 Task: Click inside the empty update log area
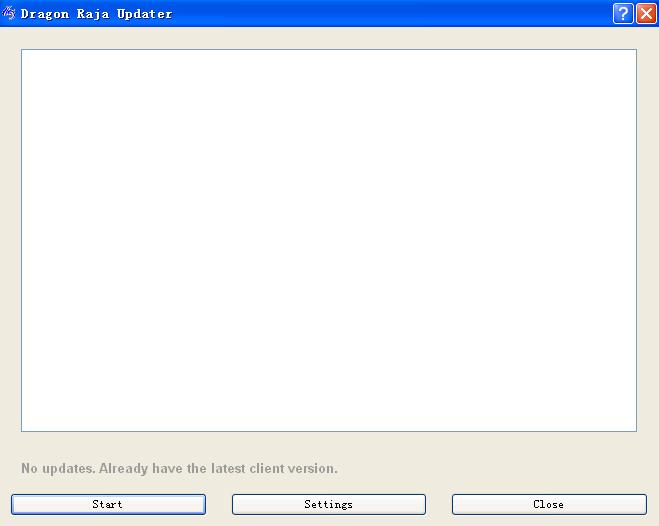click(328, 240)
